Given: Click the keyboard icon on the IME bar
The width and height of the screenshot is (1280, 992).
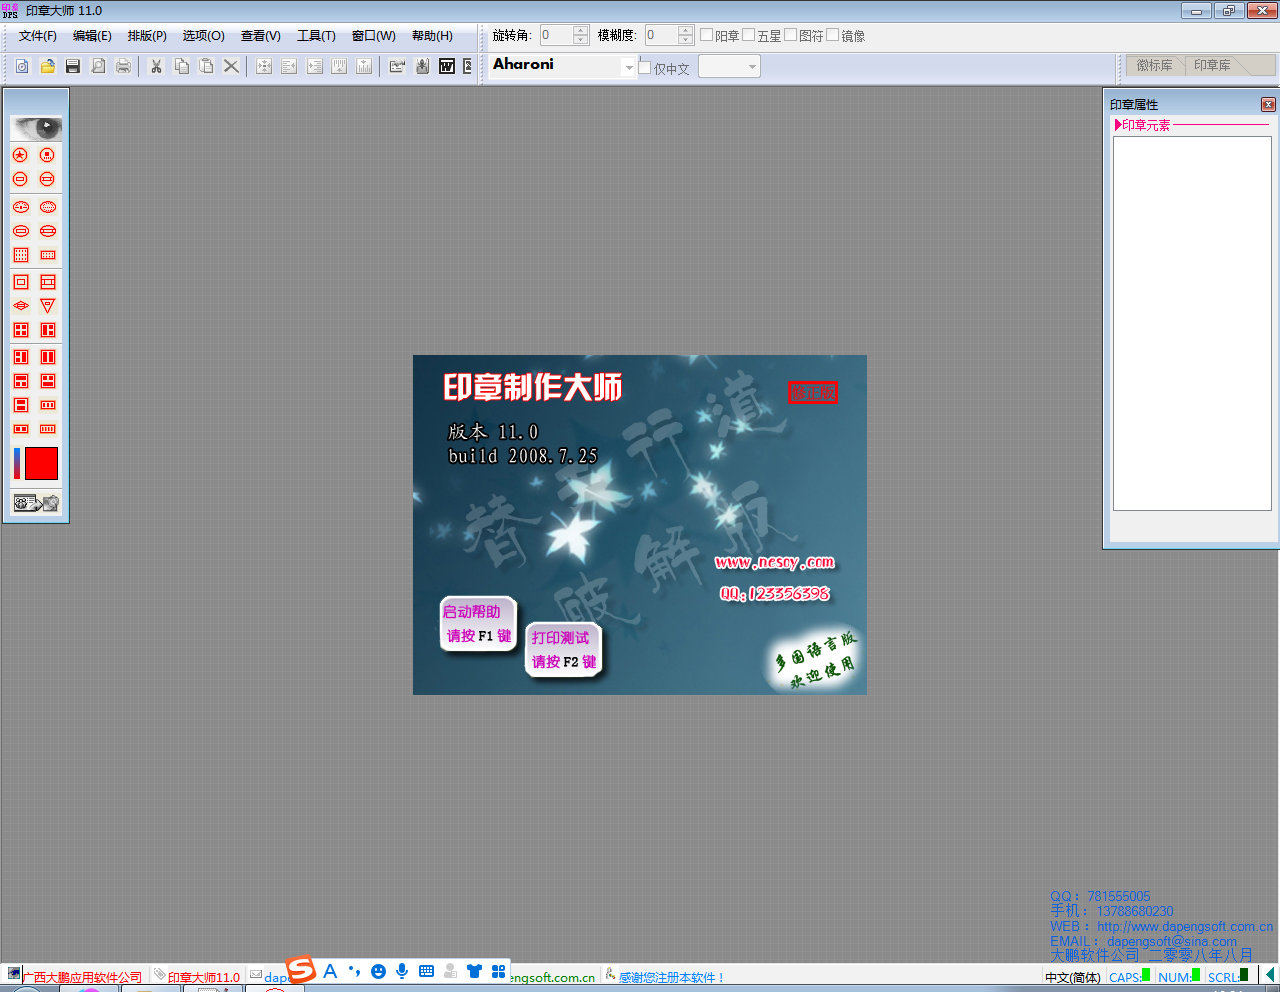Looking at the screenshot, I should tap(426, 971).
